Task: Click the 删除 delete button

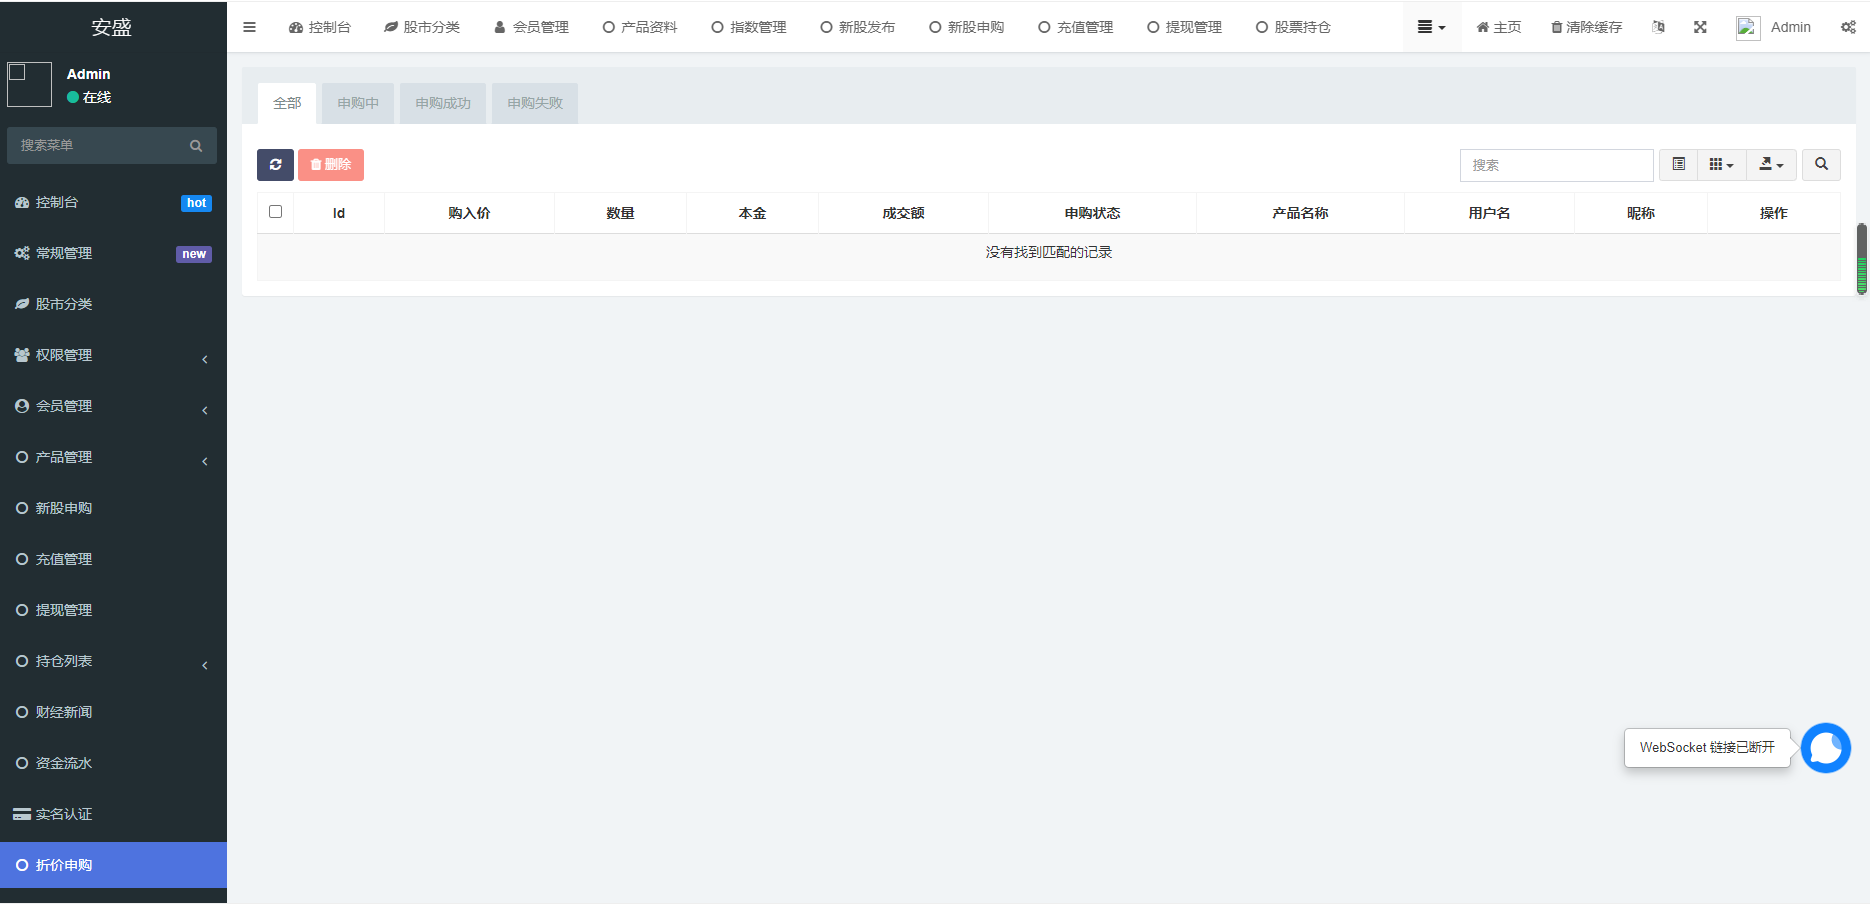Action: pos(330,164)
